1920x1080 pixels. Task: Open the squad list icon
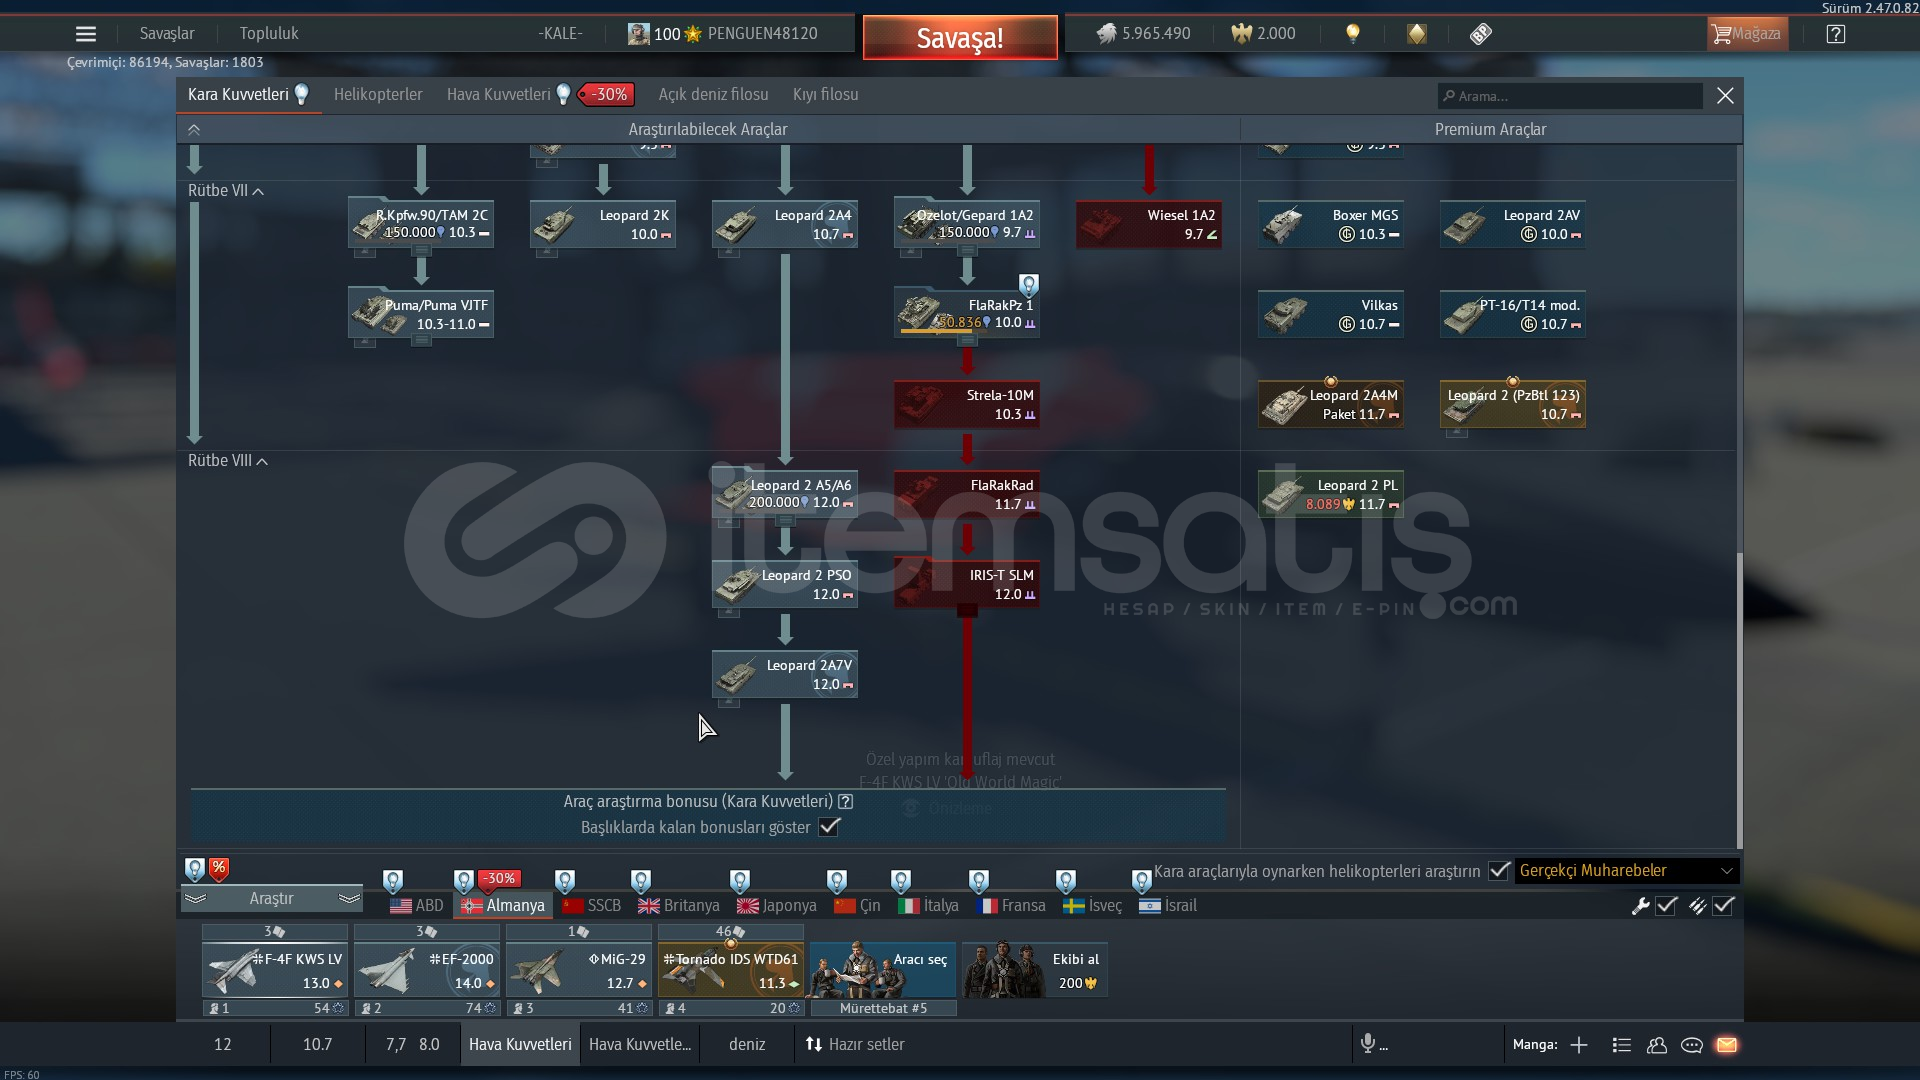(1622, 1045)
